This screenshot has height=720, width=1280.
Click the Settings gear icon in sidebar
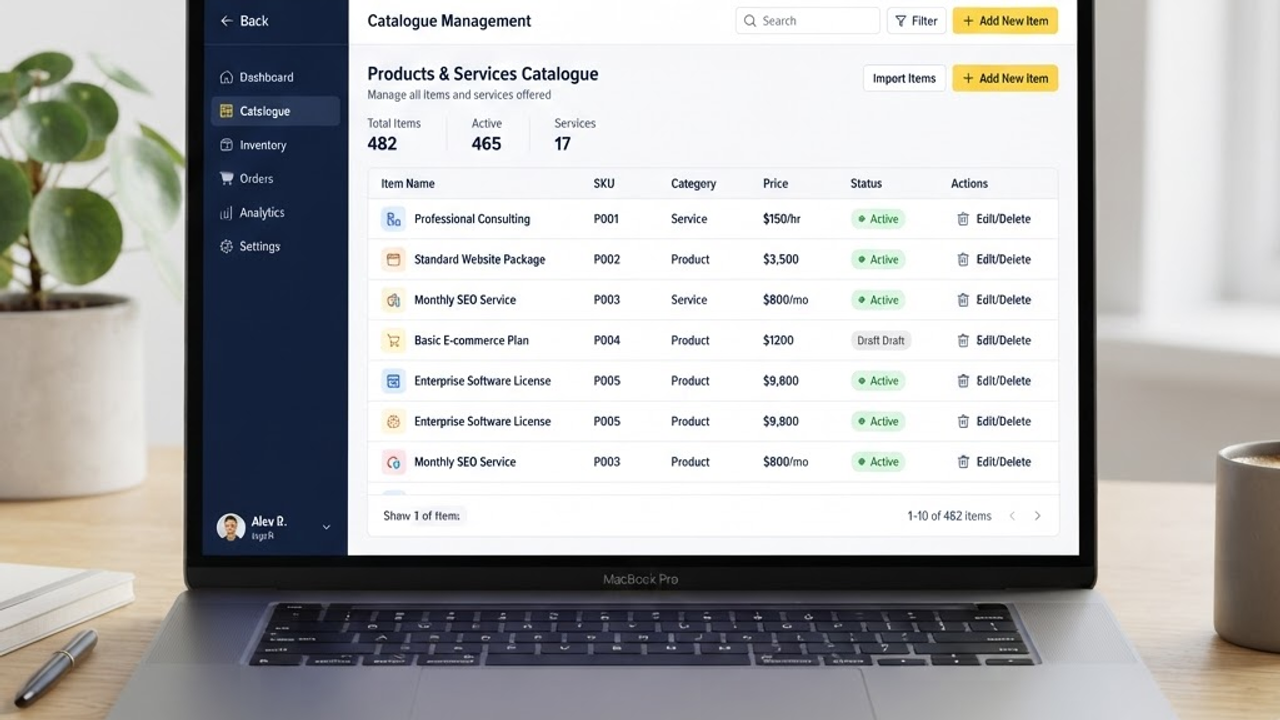(x=226, y=246)
